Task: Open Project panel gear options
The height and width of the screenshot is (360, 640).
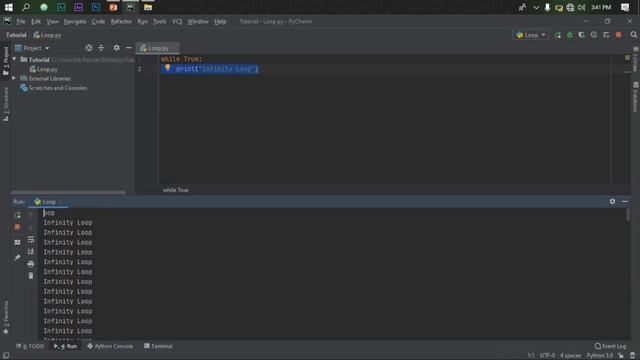Action: (x=116, y=48)
